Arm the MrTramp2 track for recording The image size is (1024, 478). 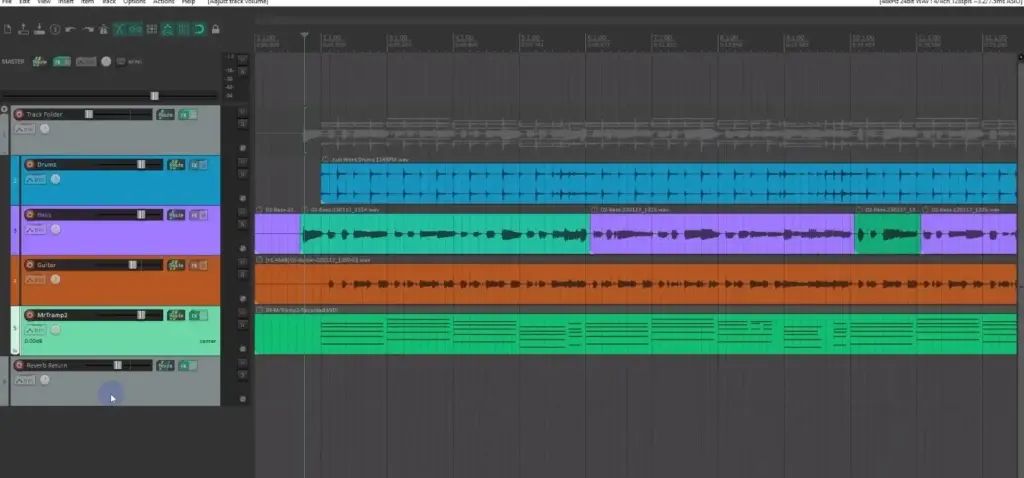(29, 315)
